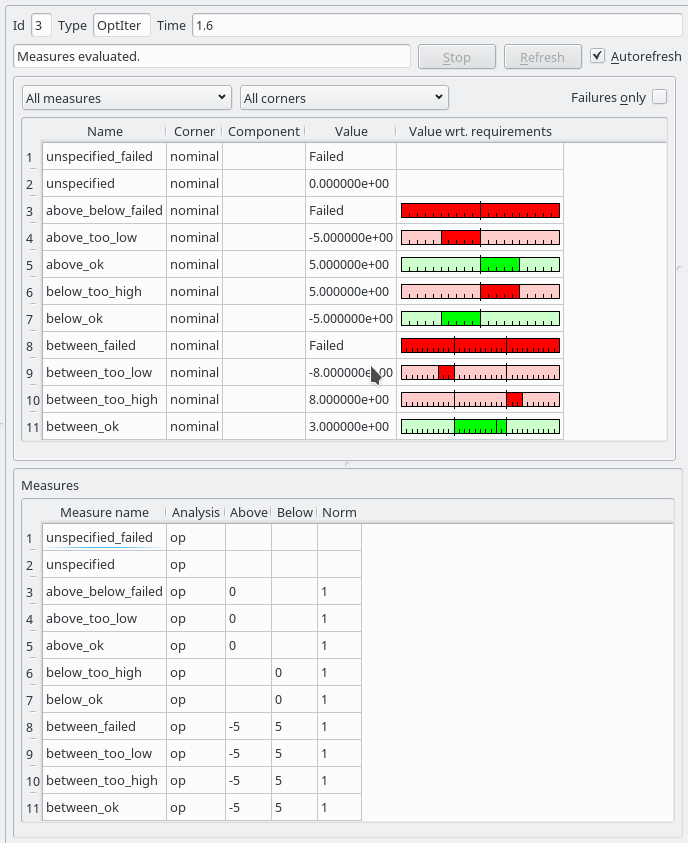The width and height of the screenshot is (688, 843).
Task: Click the Time field showing 1.6
Action: [x=436, y=25]
